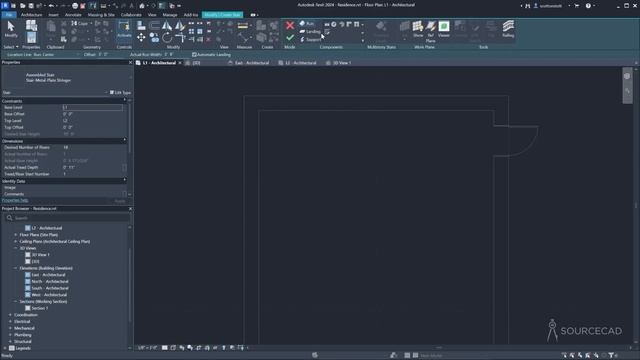Click the red Cancel Edit Mode X
The width and height of the screenshot is (640, 360).
(x=290, y=25)
